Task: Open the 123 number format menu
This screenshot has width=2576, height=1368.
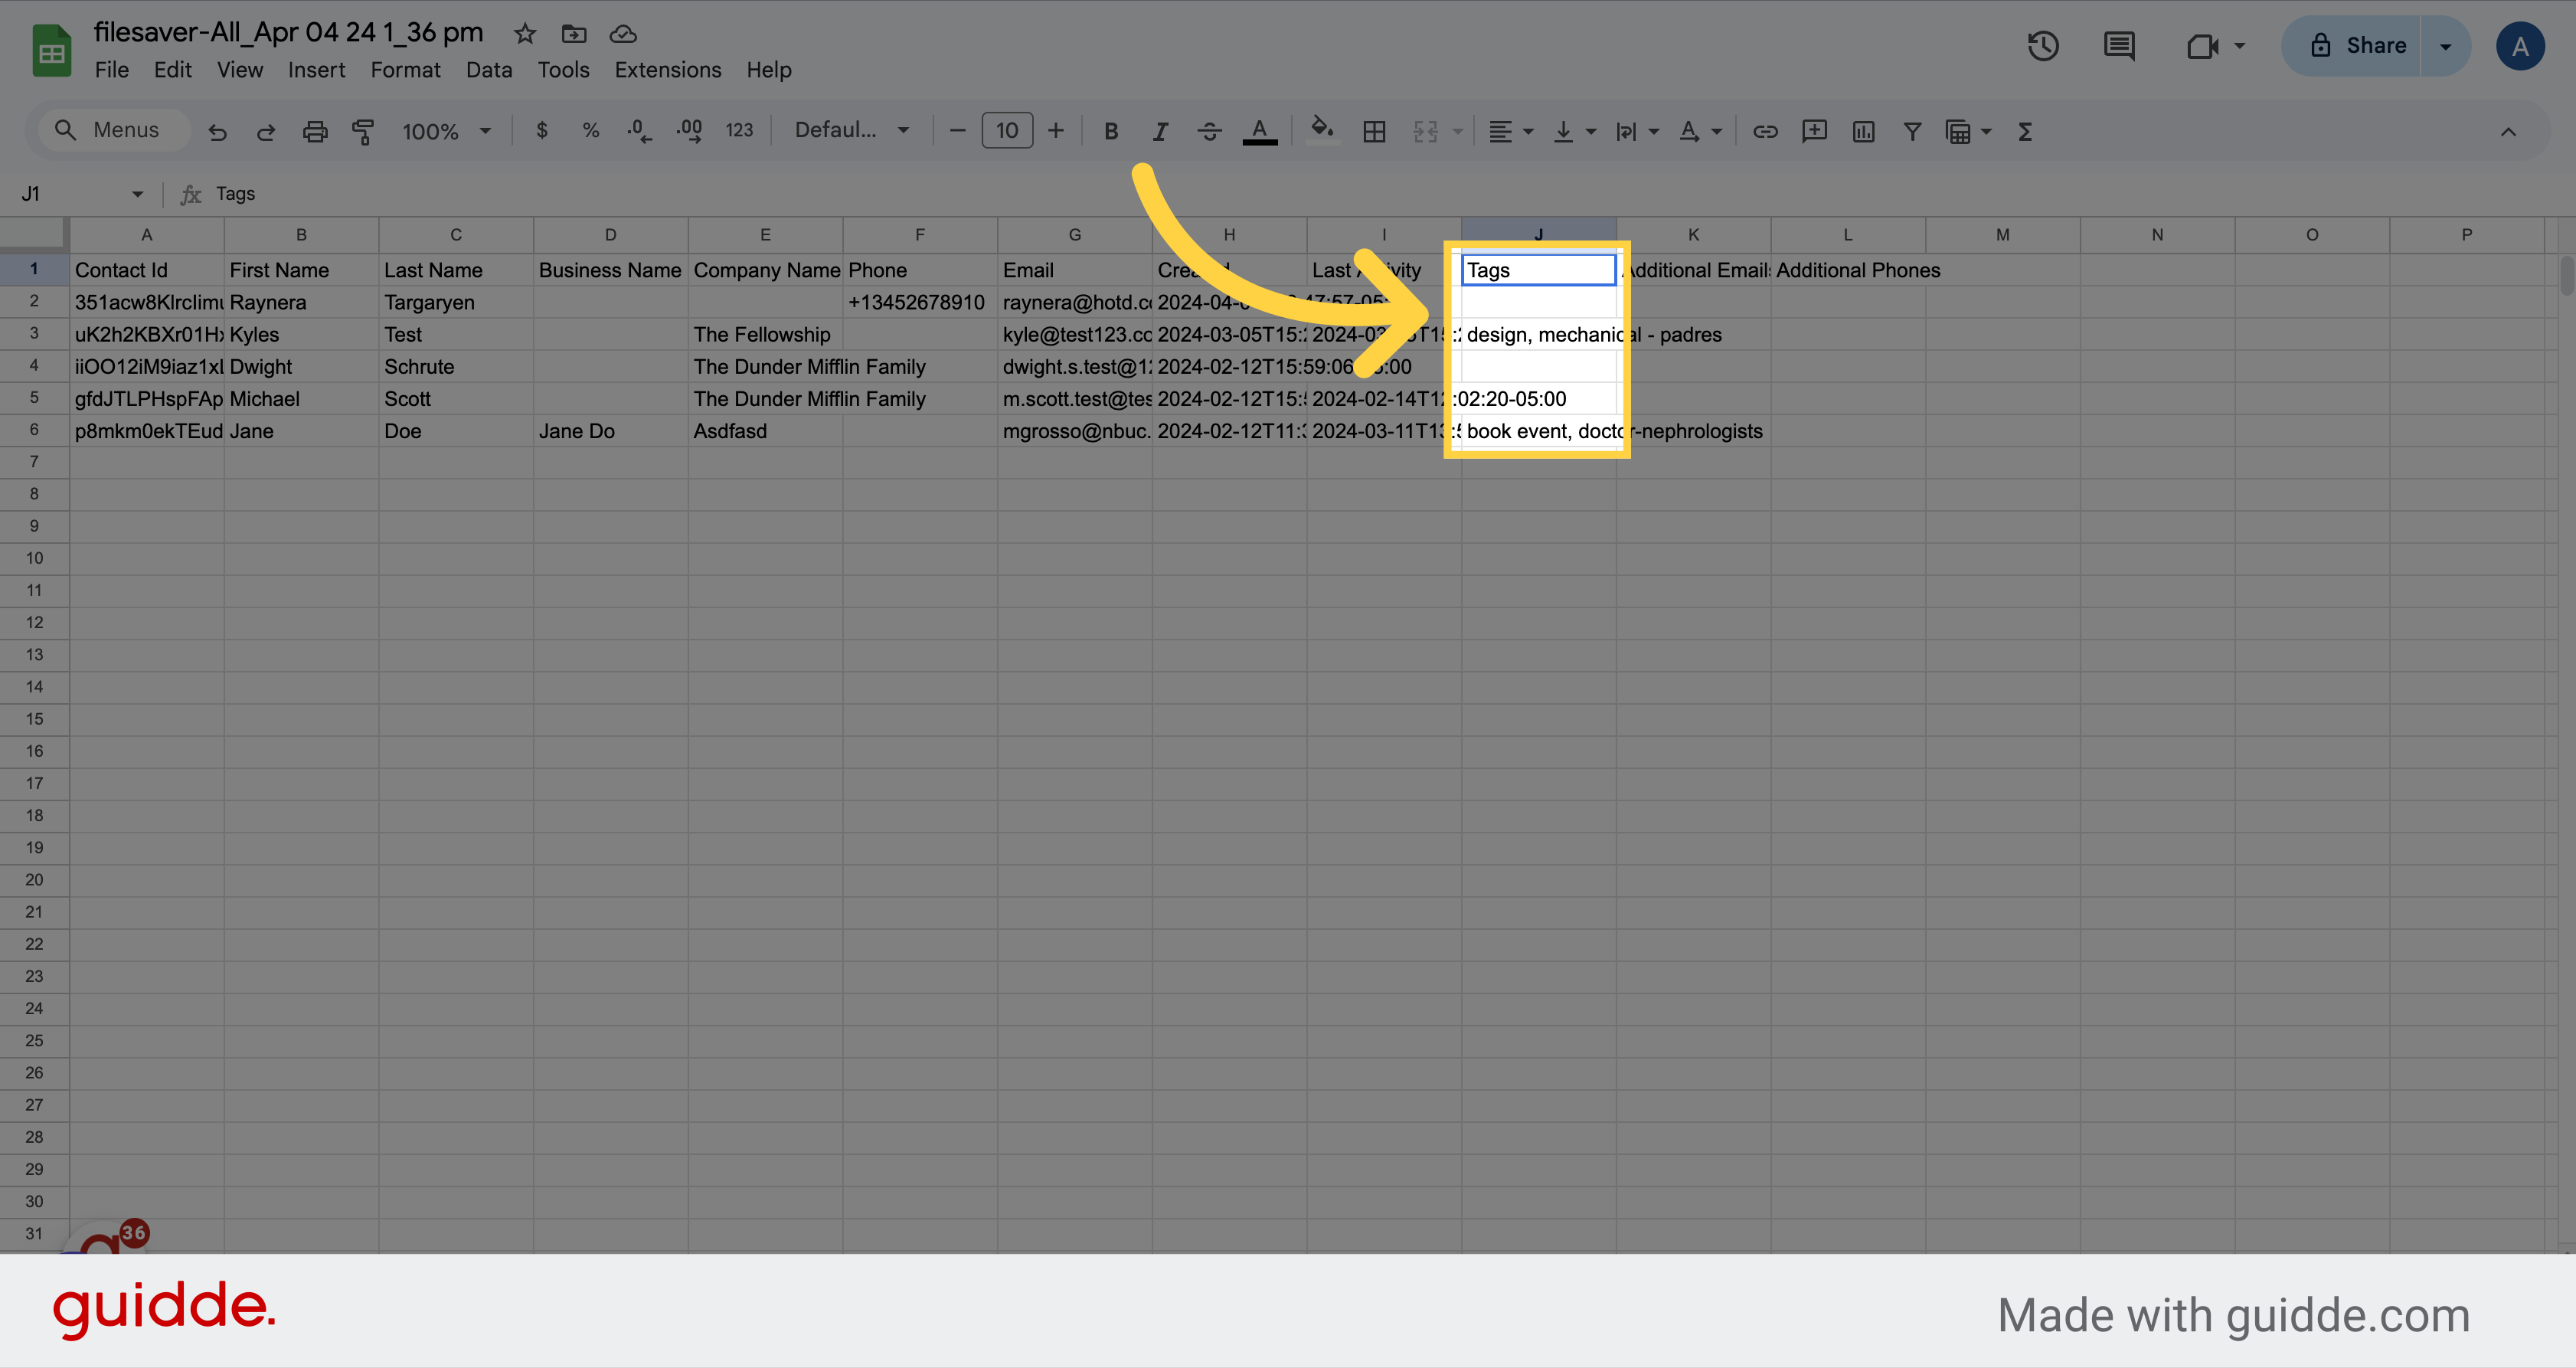Action: tap(739, 131)
